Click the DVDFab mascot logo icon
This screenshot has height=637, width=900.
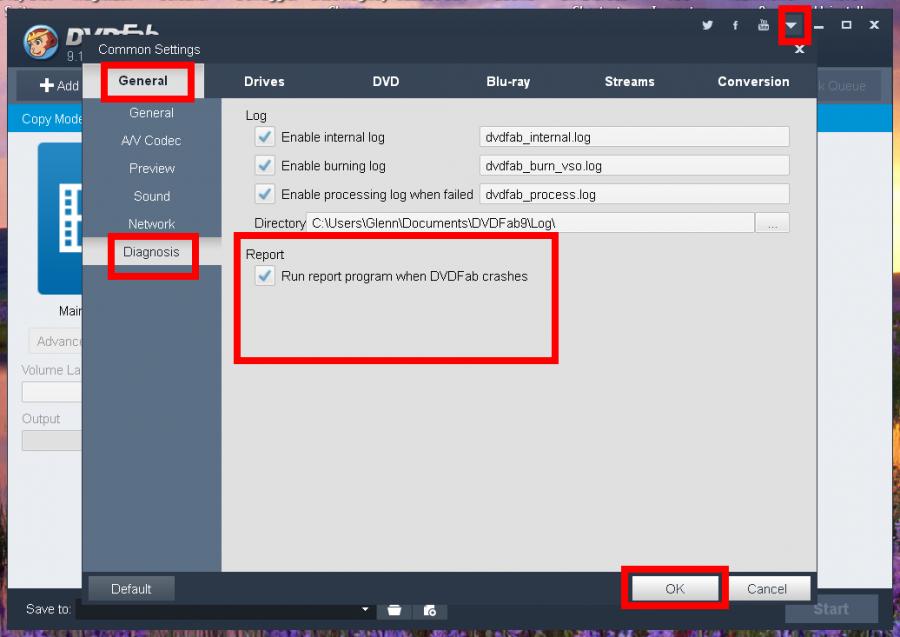[41, 42]
